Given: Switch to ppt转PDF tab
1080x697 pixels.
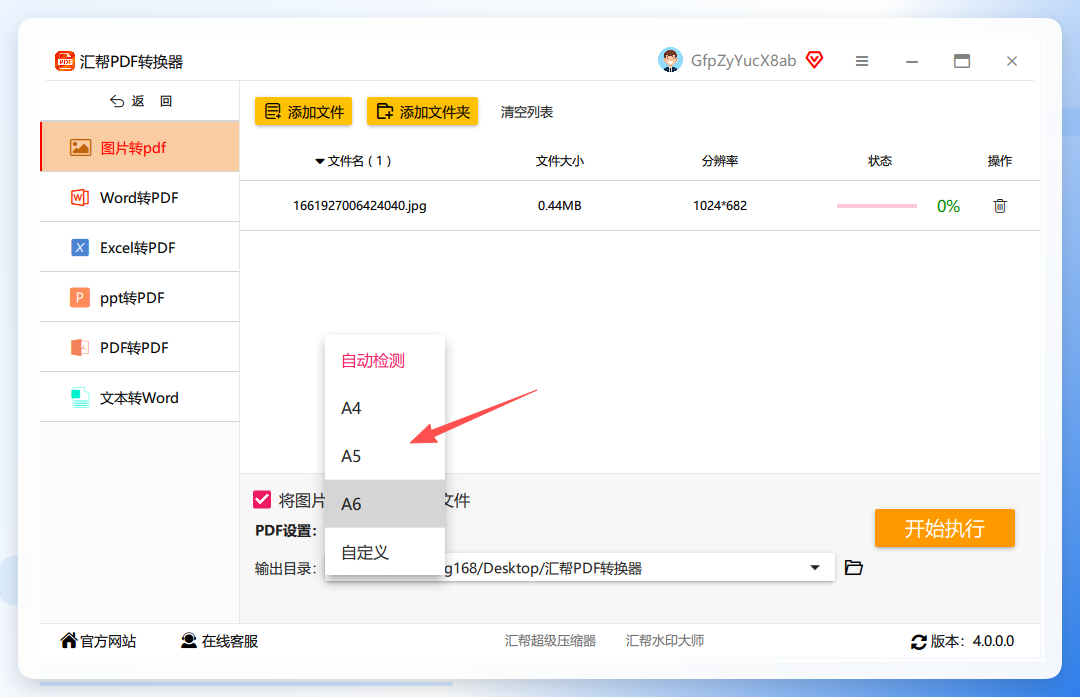Looking at the screenshot, I should point(140,298).
